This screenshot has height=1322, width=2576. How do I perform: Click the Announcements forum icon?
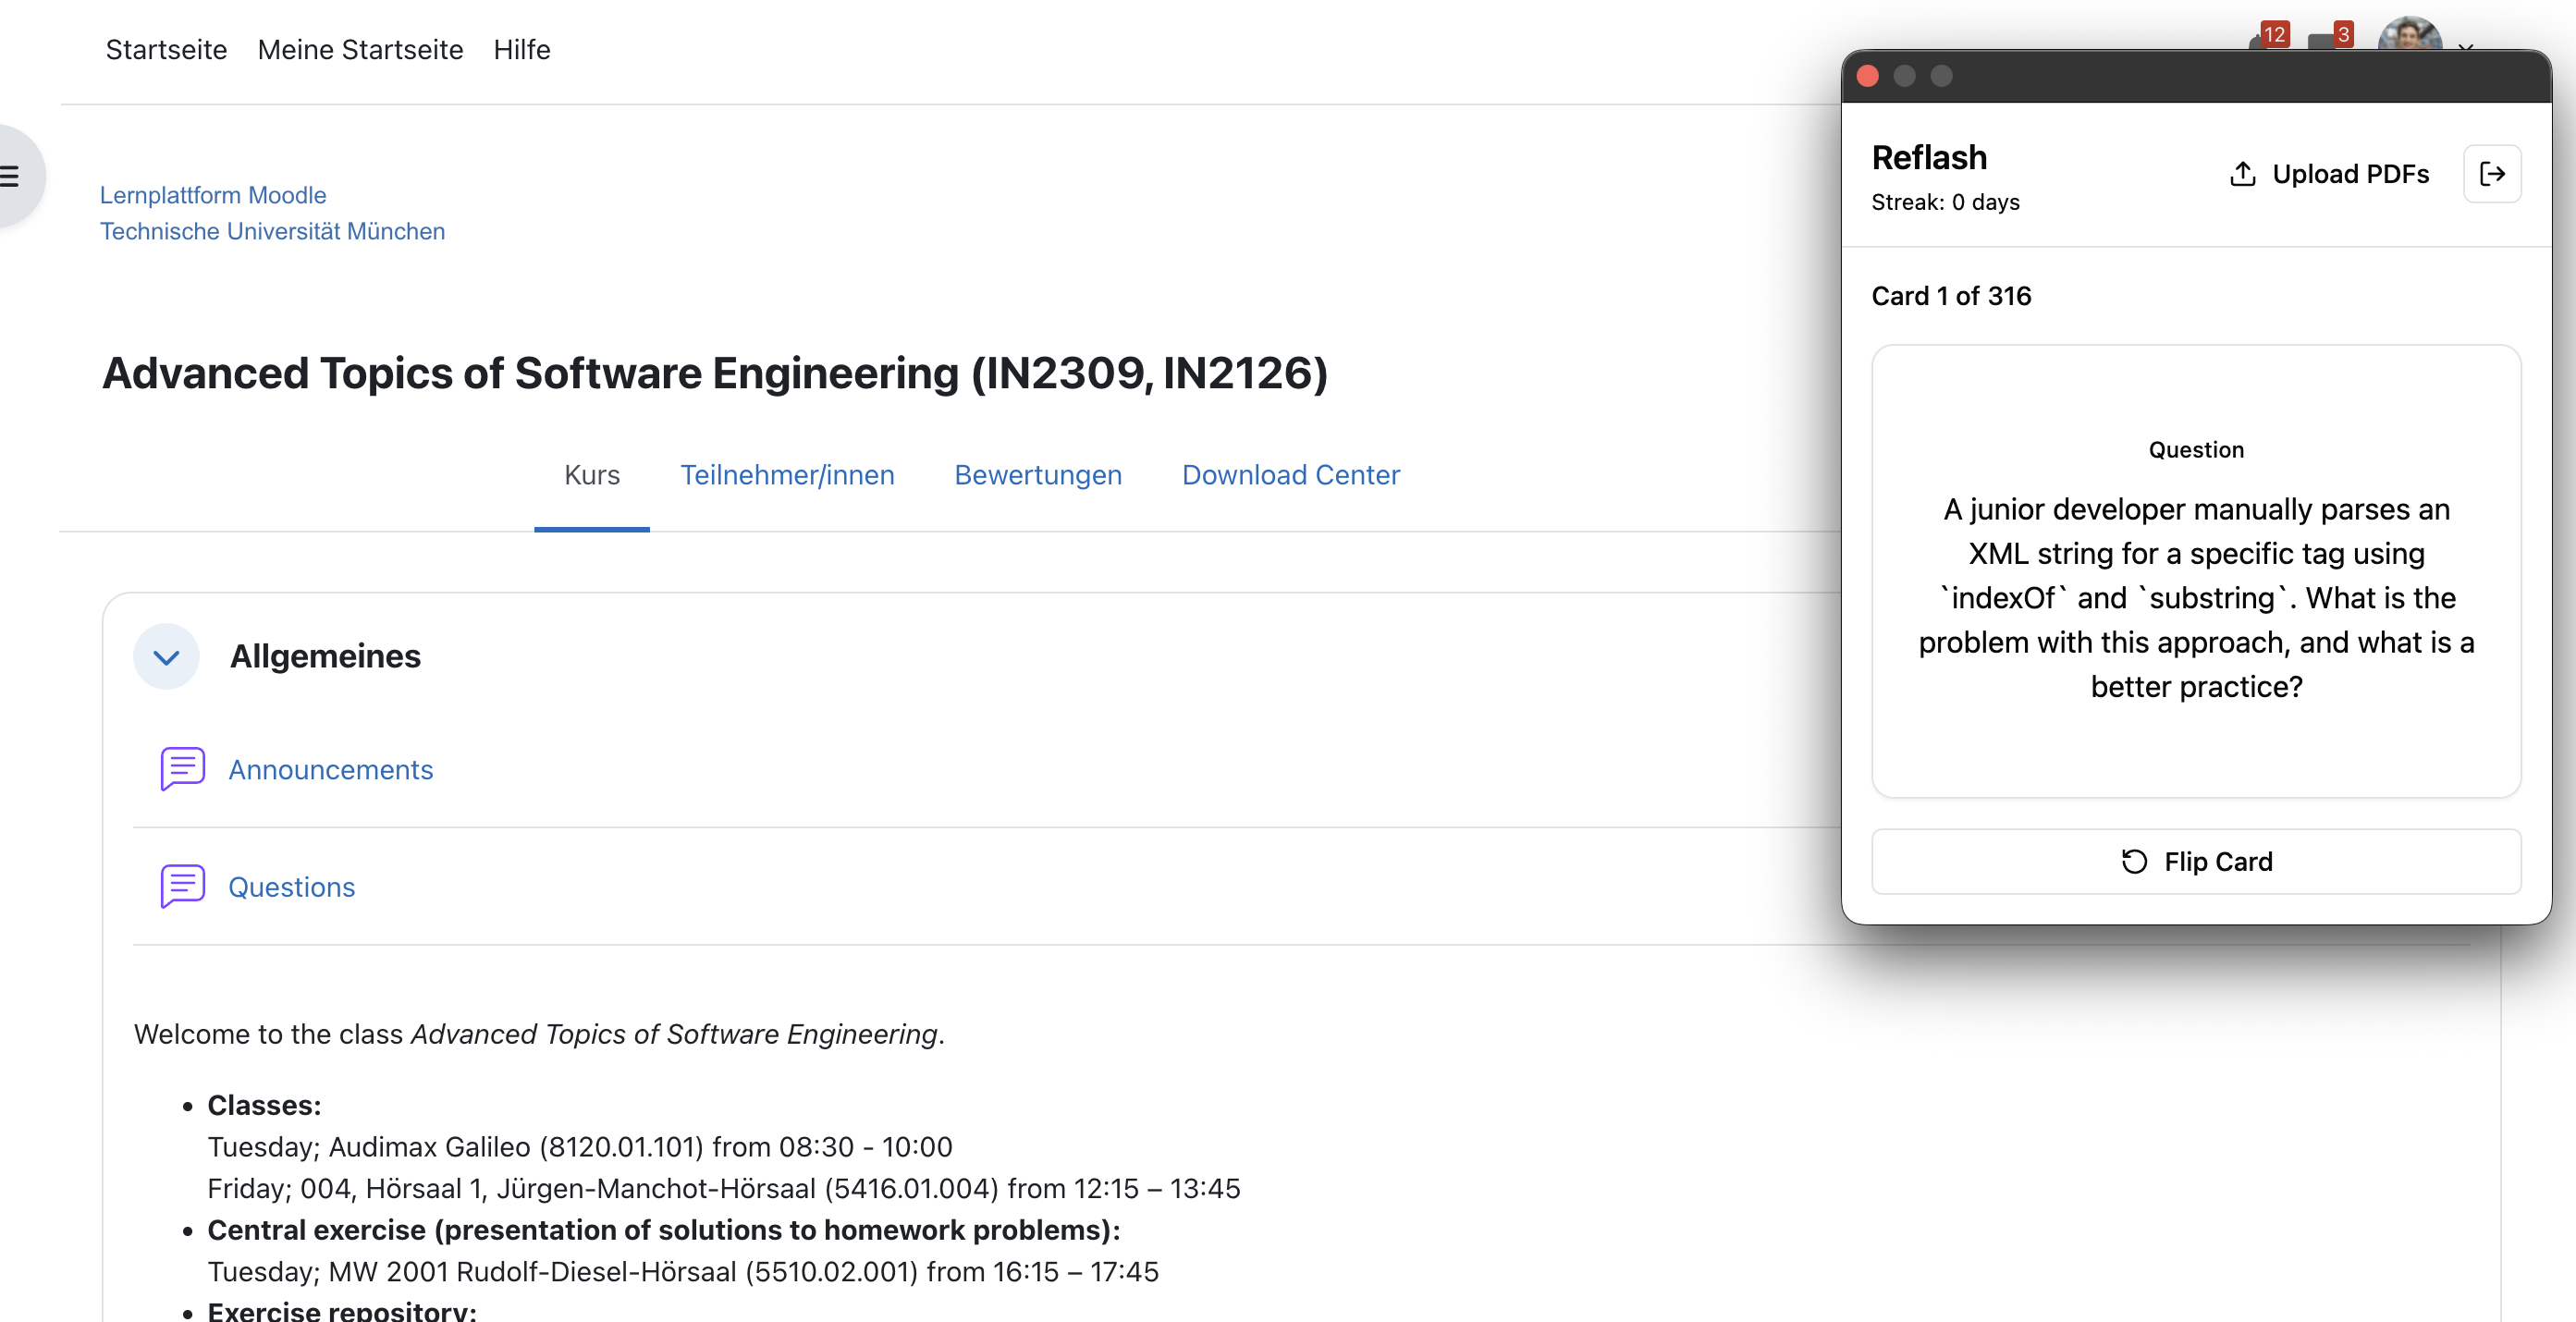(182, 769)
